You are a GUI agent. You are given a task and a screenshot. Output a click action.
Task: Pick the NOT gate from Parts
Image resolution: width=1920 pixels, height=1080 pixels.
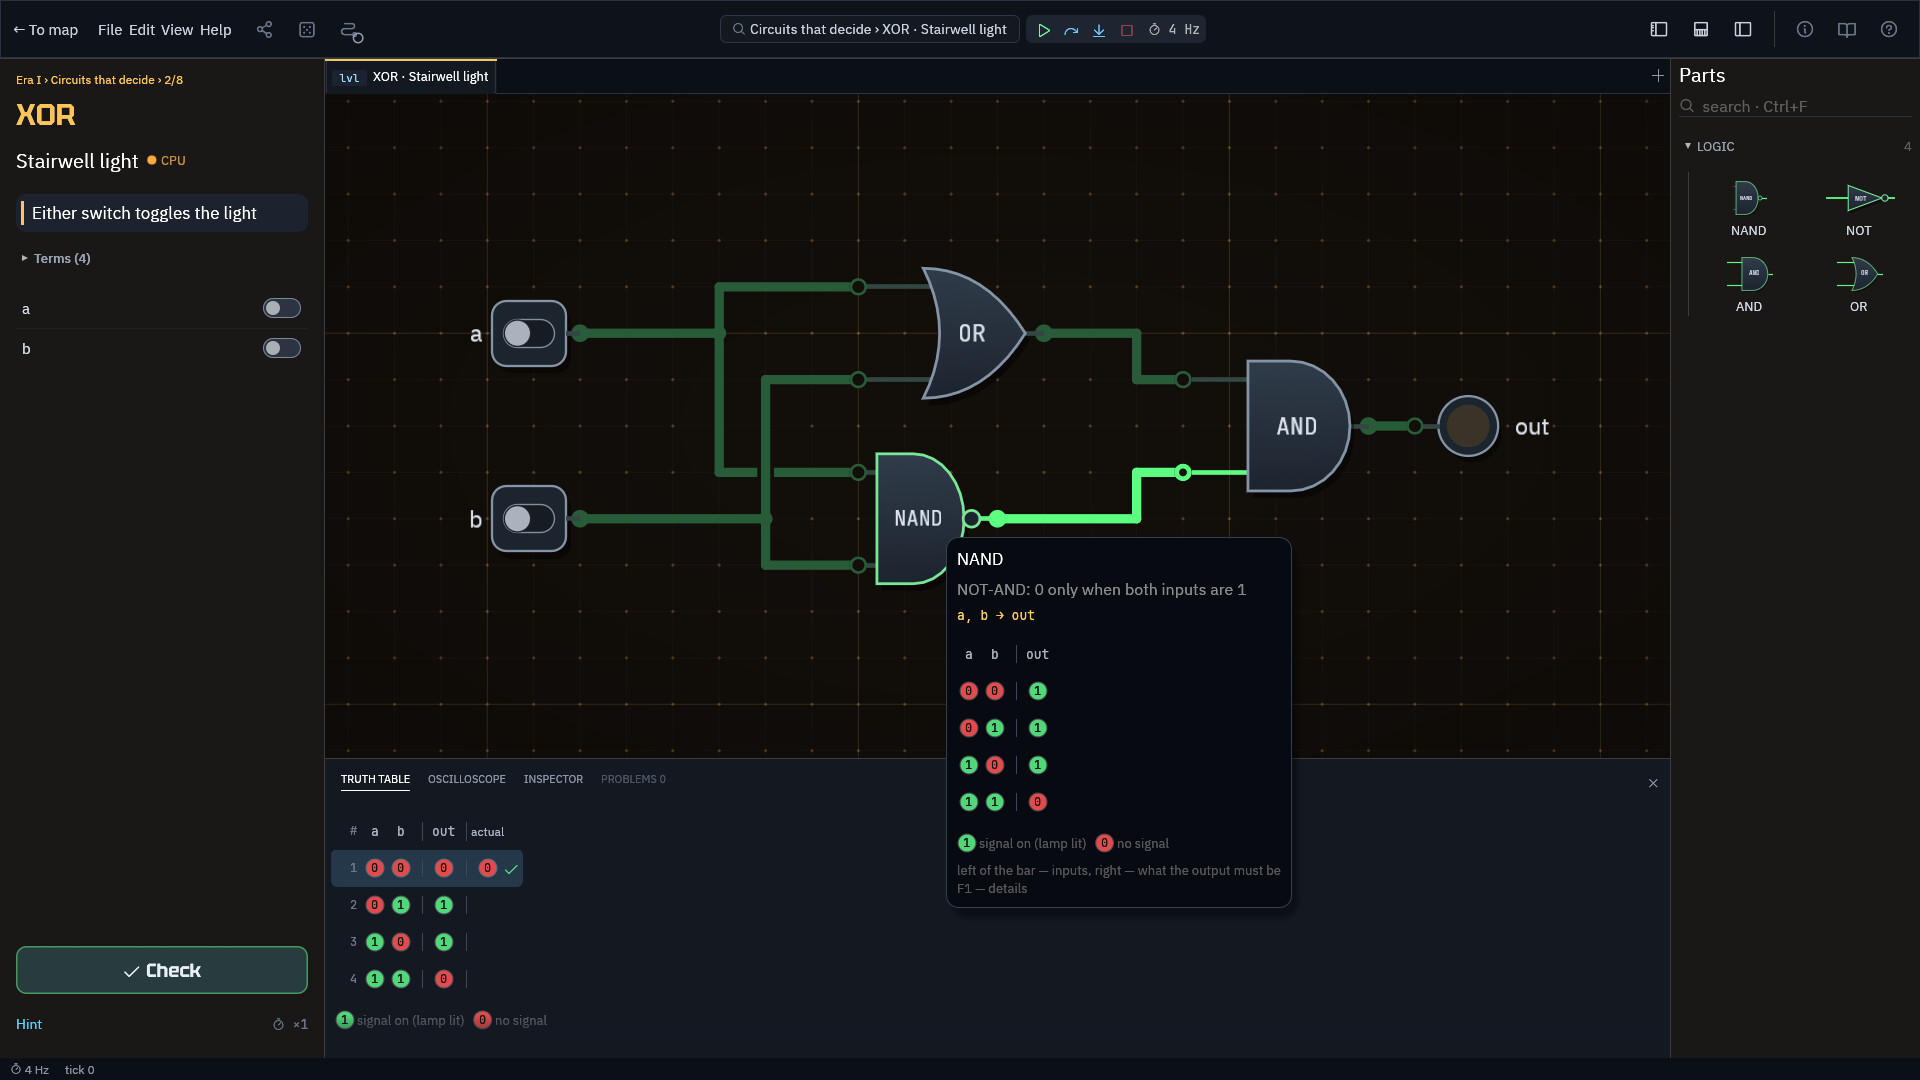coord(1859,209)
